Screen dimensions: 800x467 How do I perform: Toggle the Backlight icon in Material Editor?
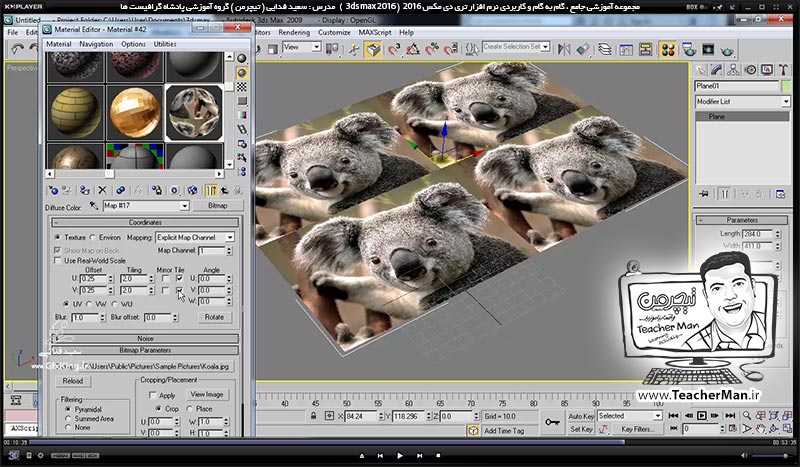coord(242,73)
